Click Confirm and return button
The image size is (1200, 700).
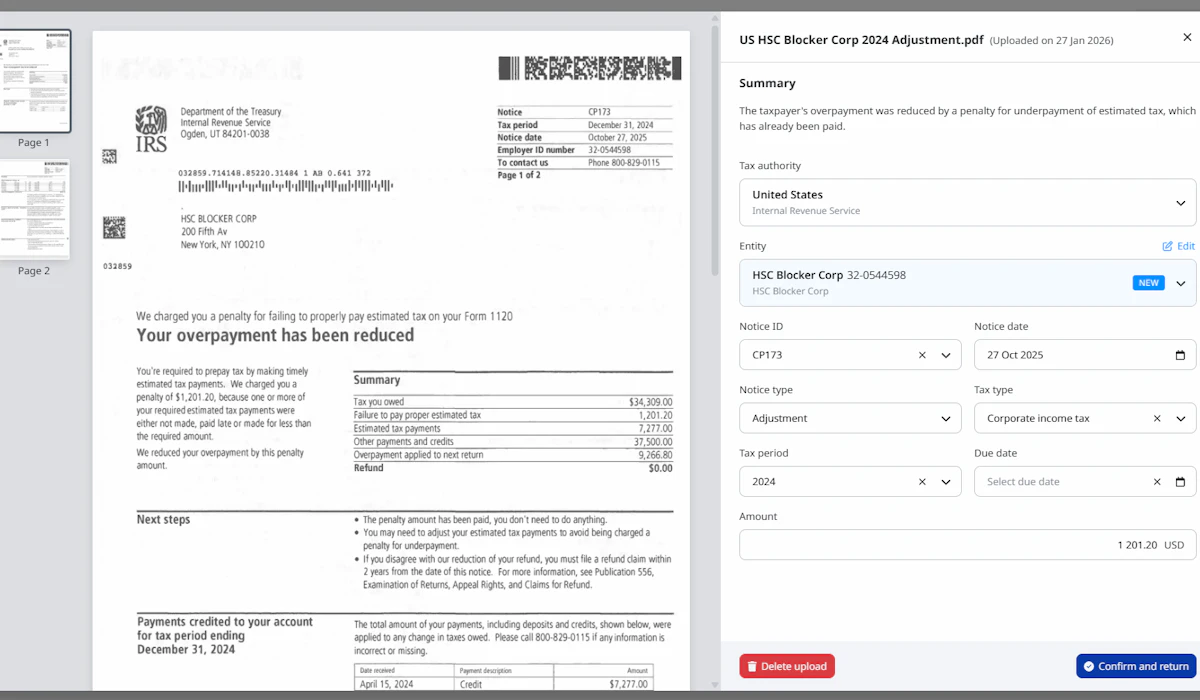coord(1136,666)
